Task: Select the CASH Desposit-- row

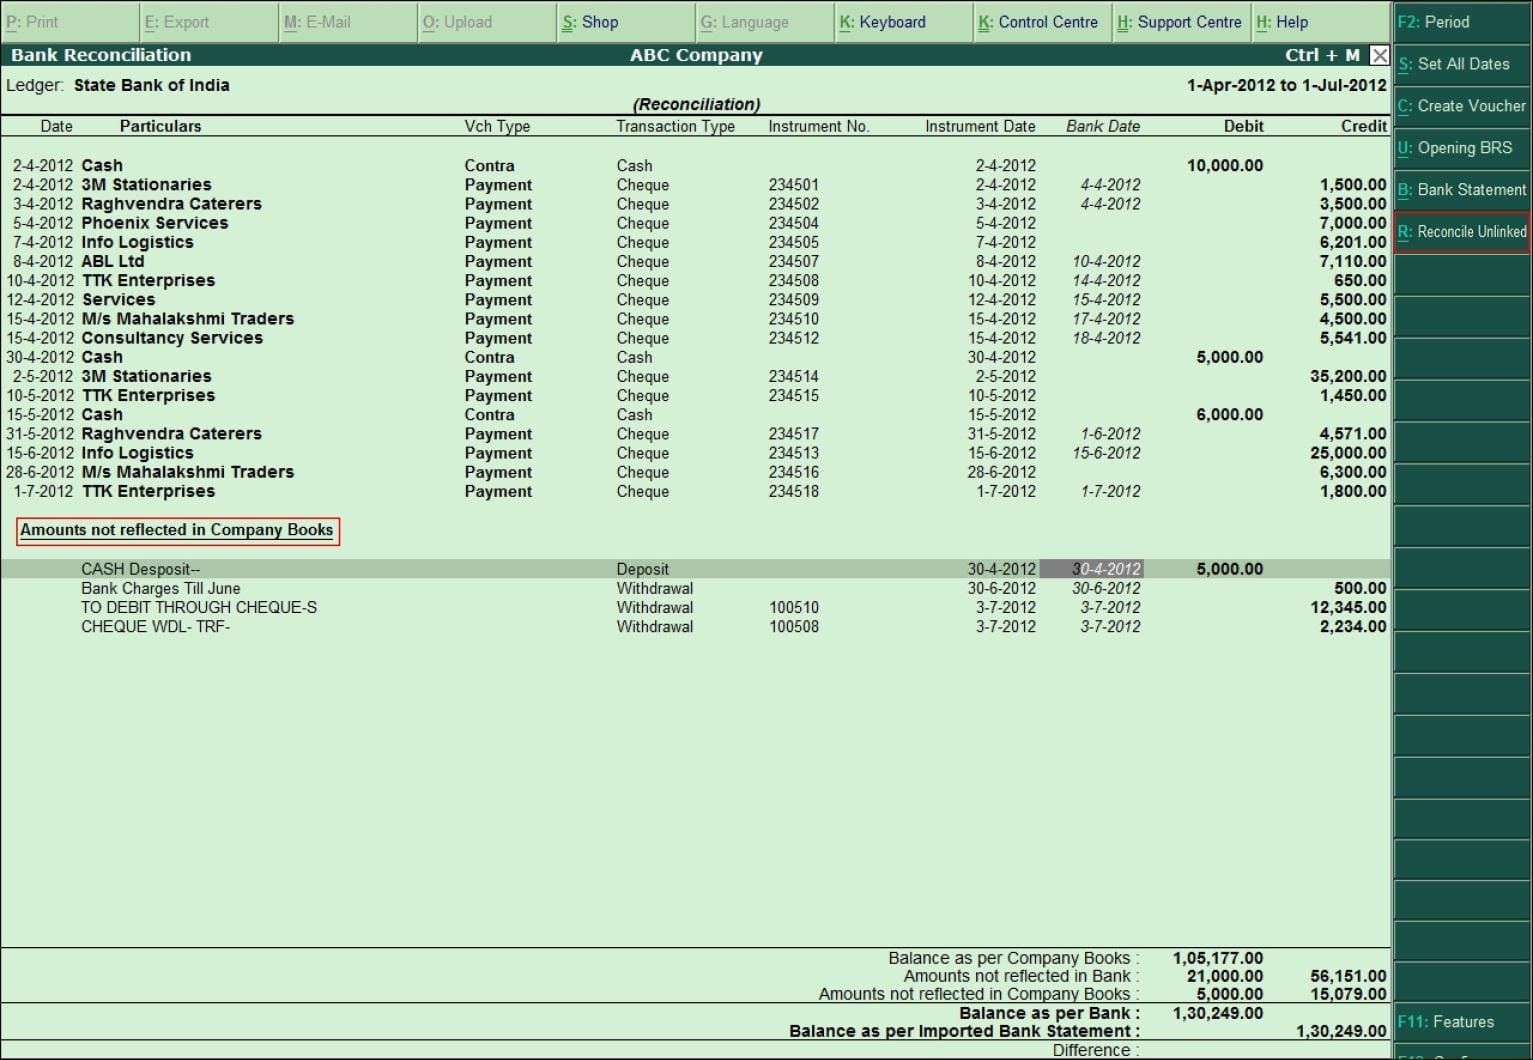Action: (x=695, y=569)
